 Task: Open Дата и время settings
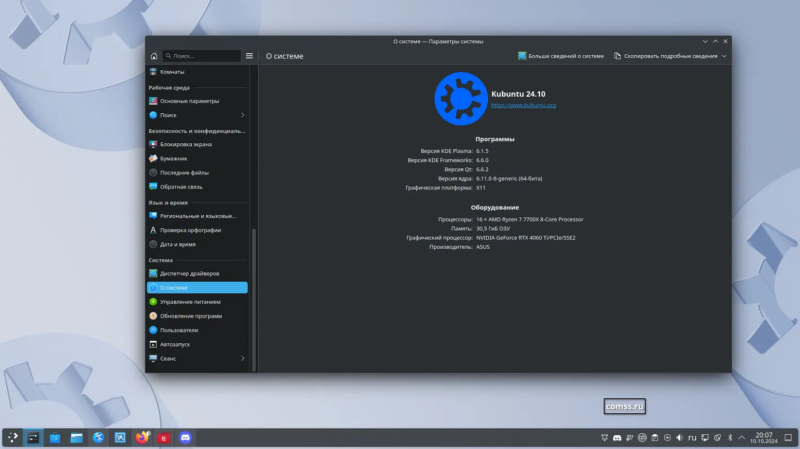197,244
